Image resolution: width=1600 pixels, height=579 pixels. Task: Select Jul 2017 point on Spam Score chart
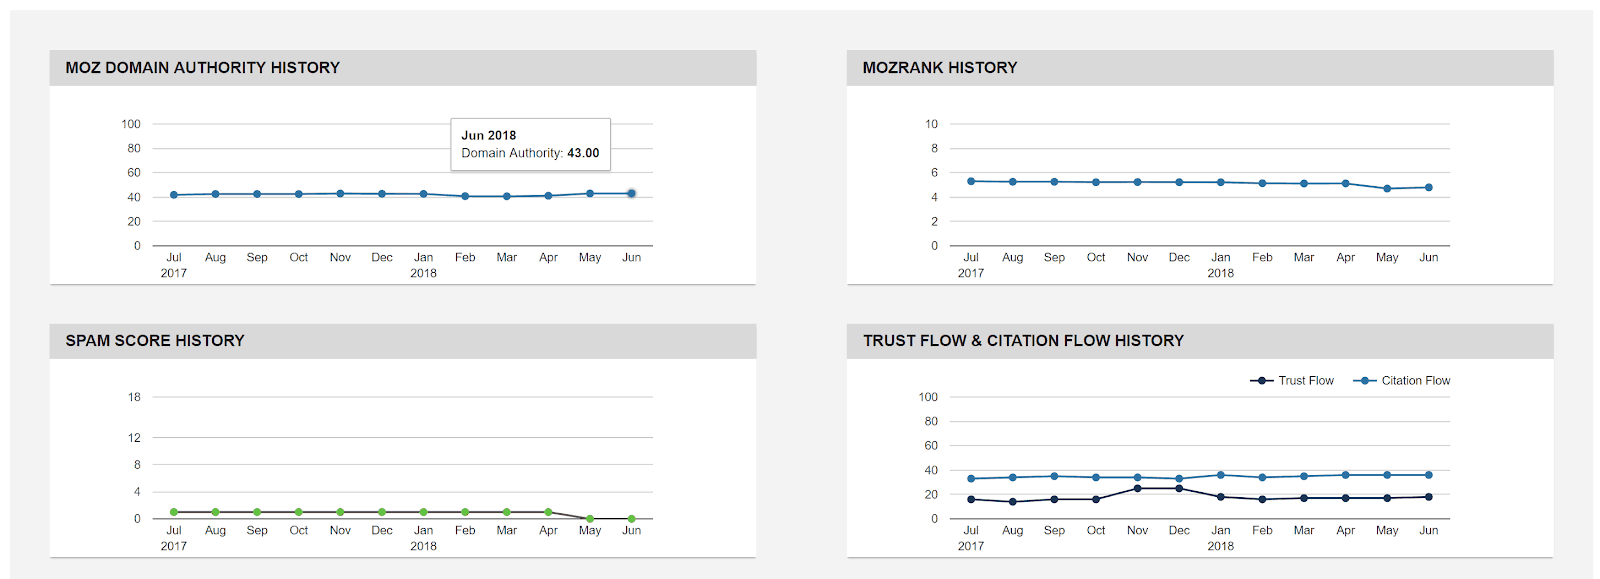(x=174, y=512)
